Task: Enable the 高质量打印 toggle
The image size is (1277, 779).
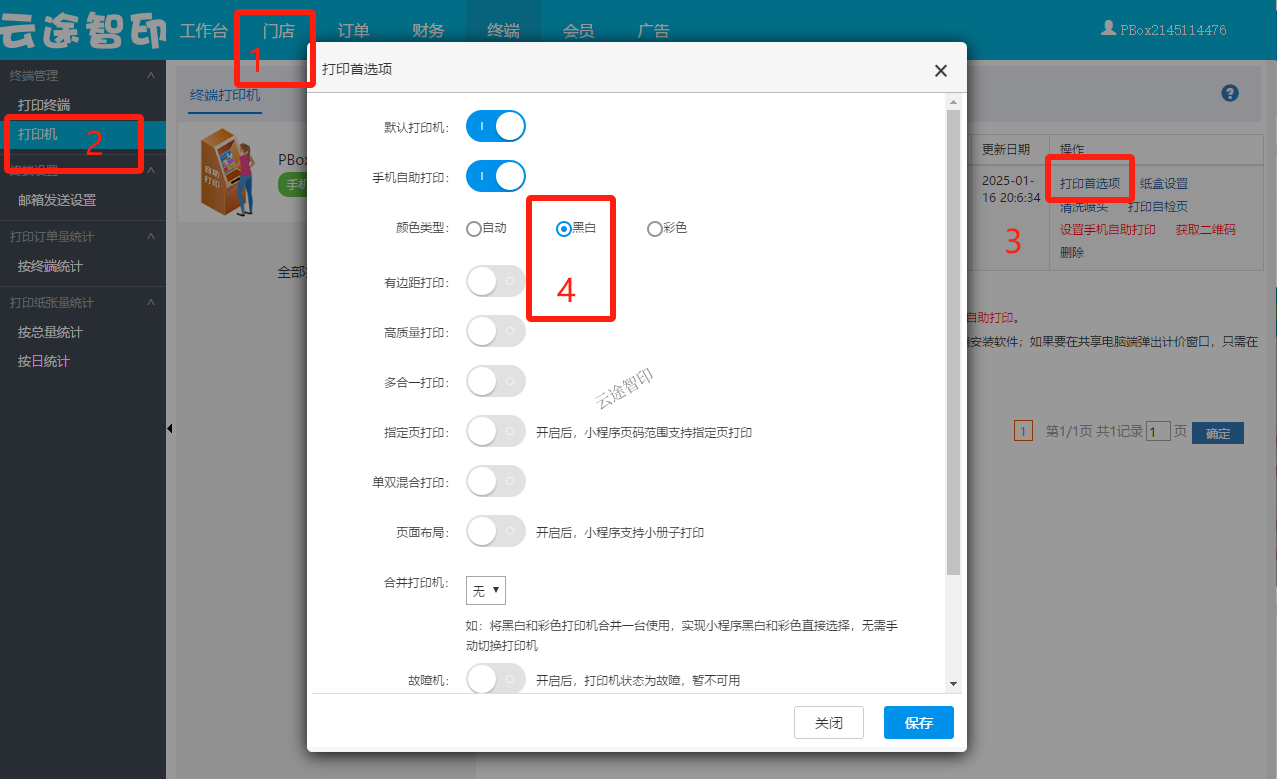Action: (495, 331)
